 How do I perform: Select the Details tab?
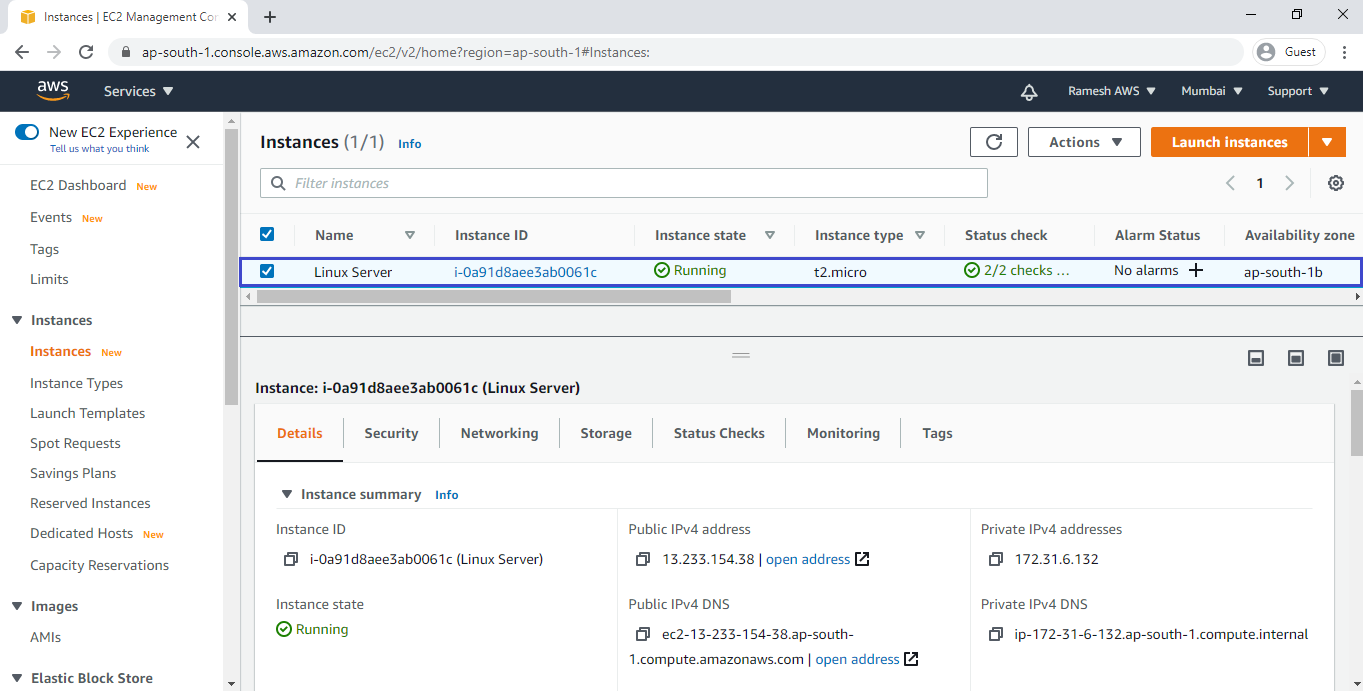(300, 433)
